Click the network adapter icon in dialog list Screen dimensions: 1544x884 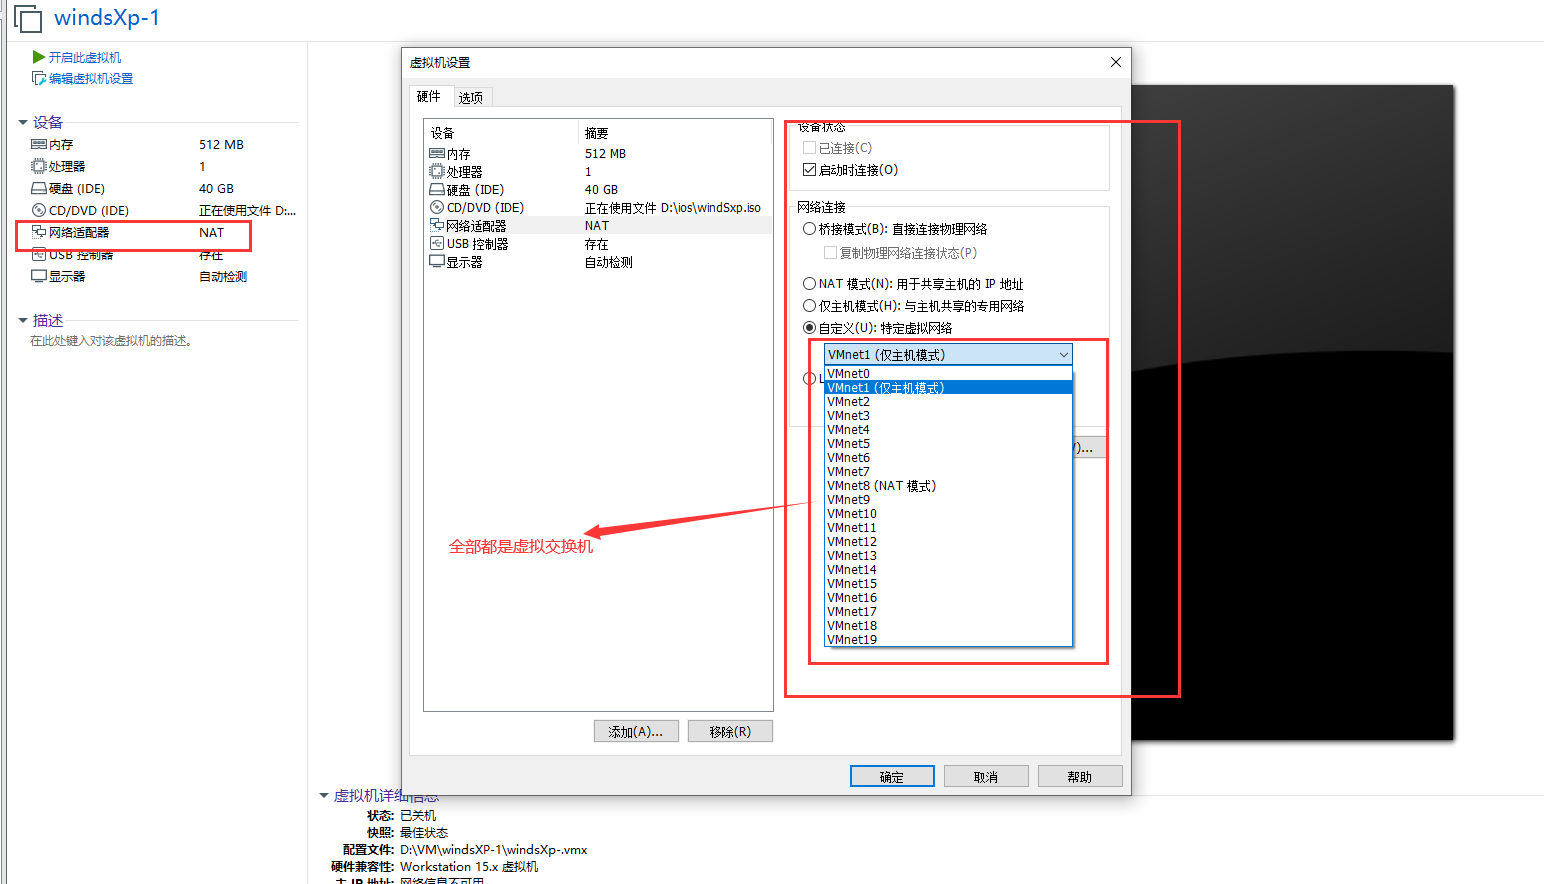(x=437, y=225)
